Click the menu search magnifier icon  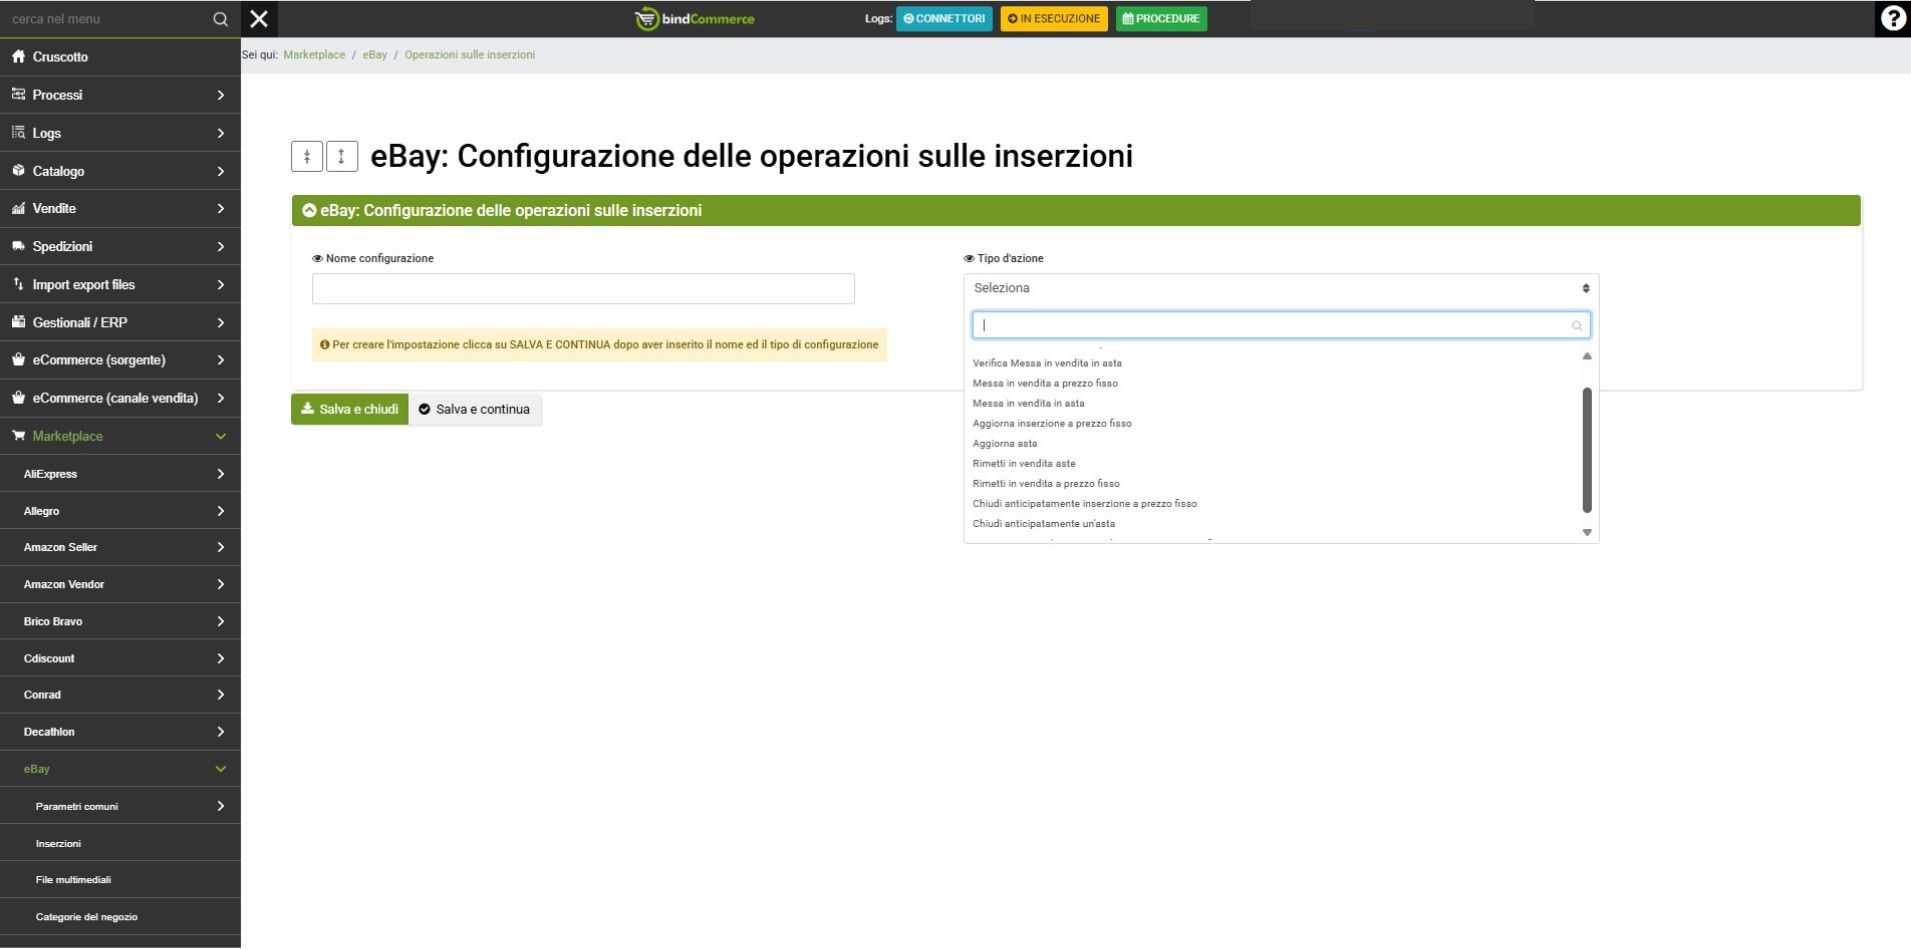pos(220,19)
